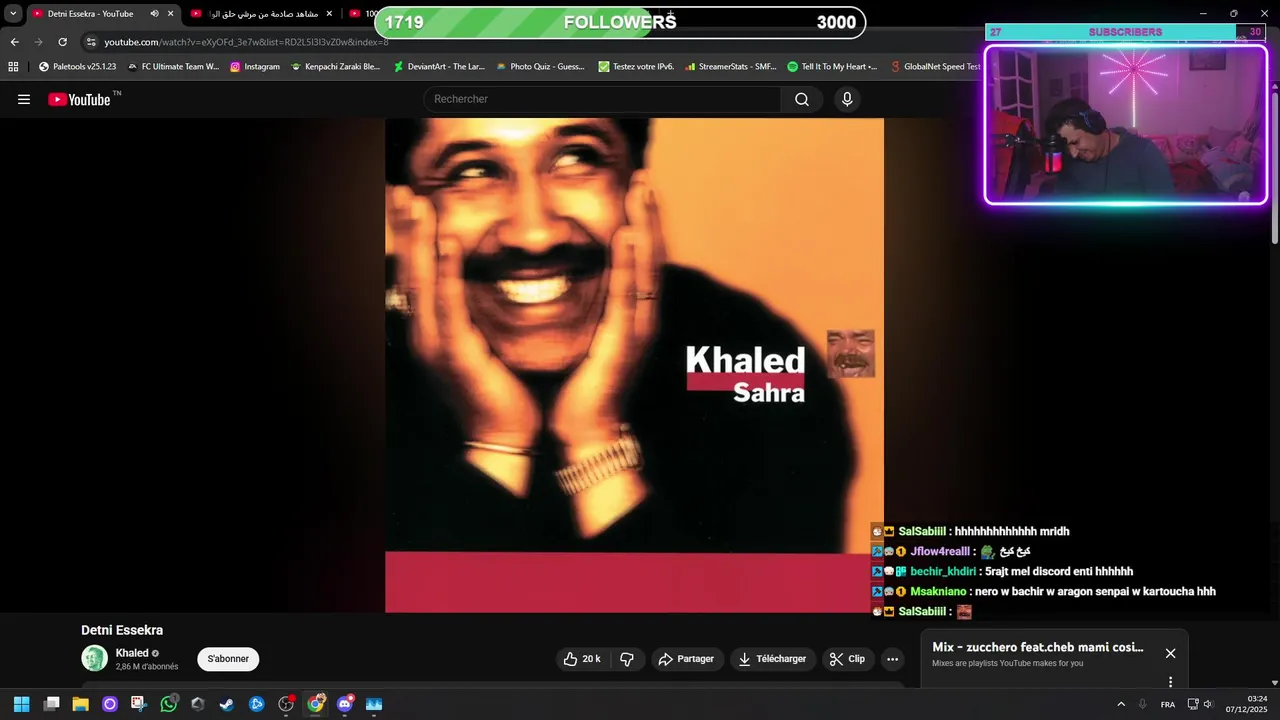Go forward with the browser arrow
This screenshot has height=720, width=1280.
pyautogui.click(x=39, y=42)
